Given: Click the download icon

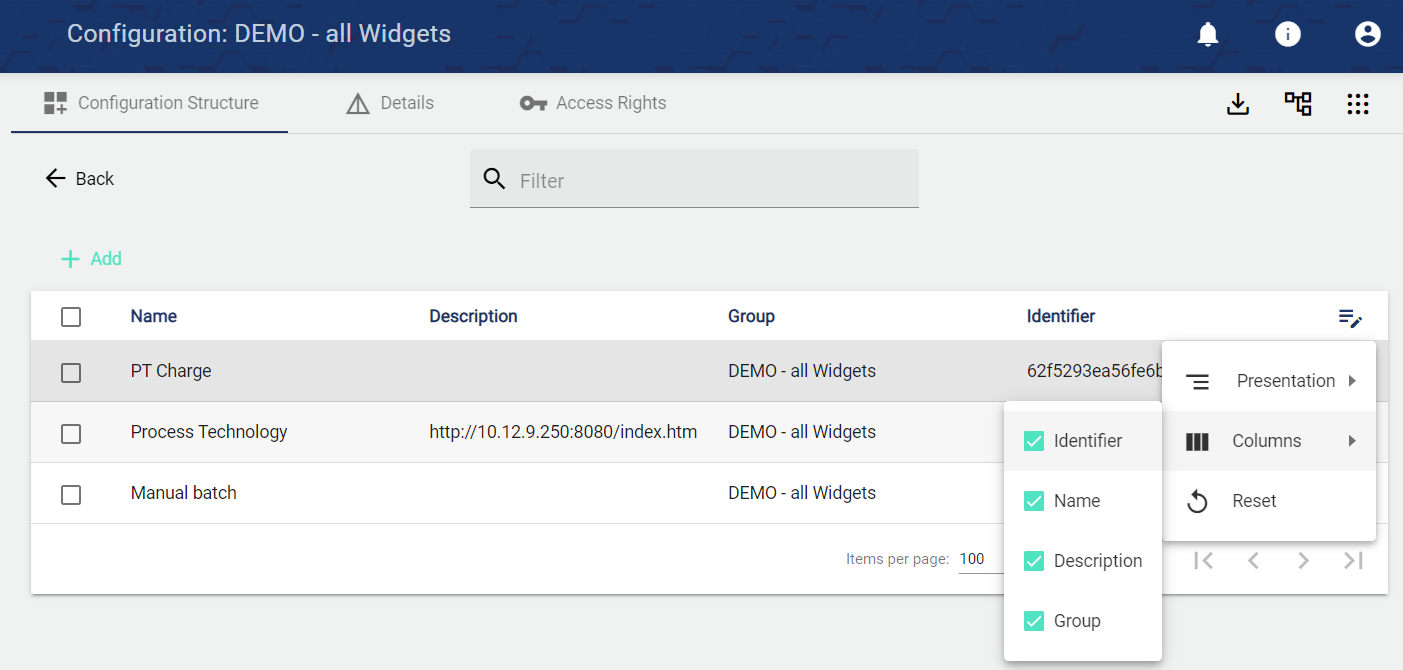Looking at the screenshot, I should pyautogui.click(x=1238, y=104).
